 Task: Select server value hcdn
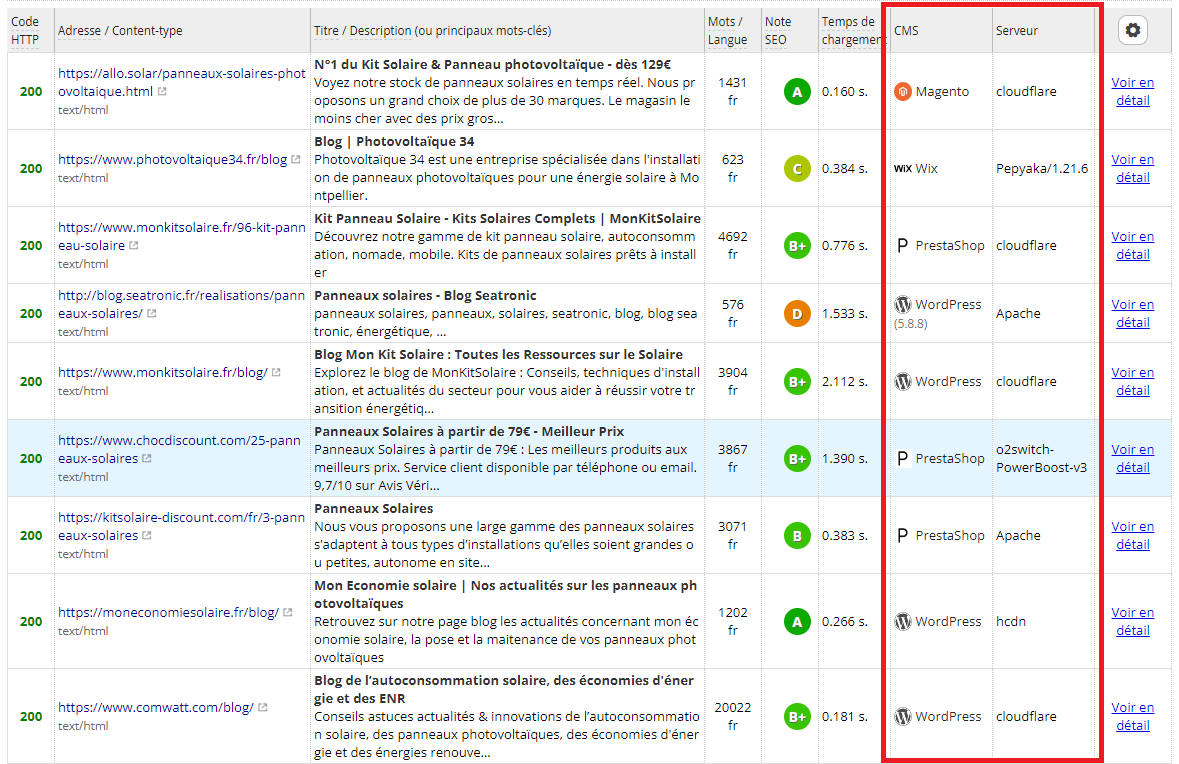1011,621
